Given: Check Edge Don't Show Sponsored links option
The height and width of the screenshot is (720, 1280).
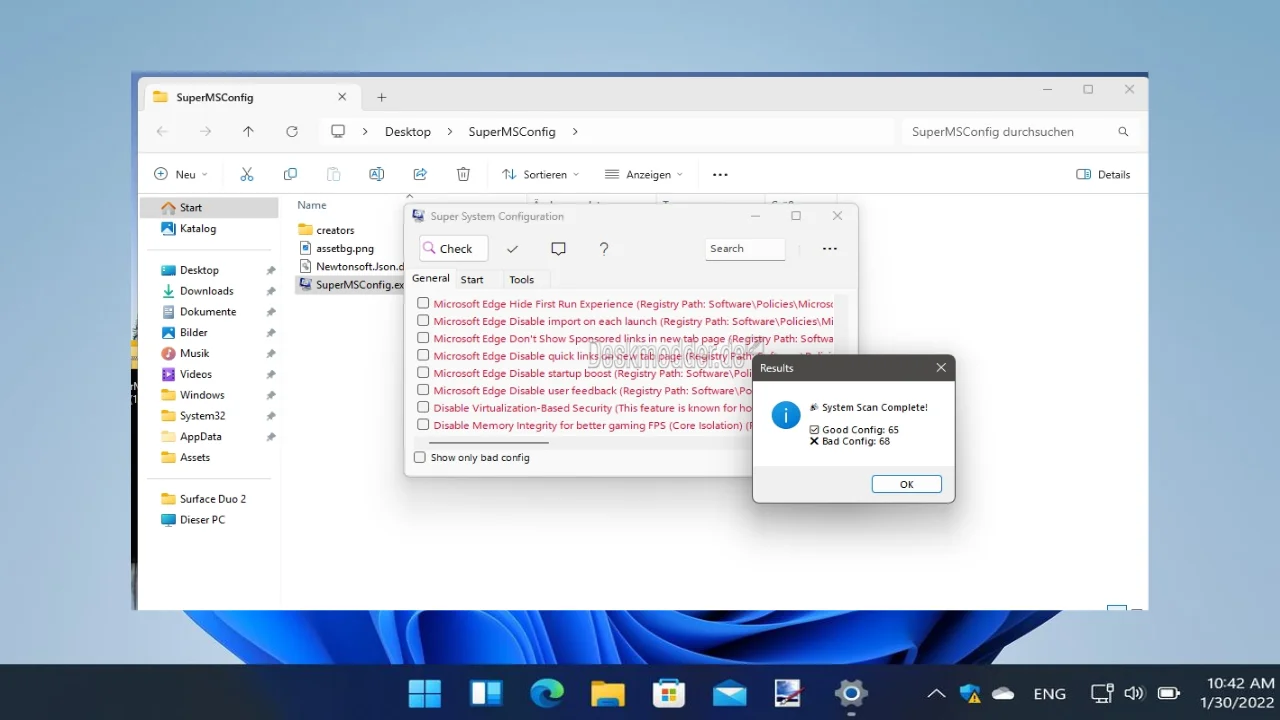Looking at the screenshot, I should pos(423,338).
